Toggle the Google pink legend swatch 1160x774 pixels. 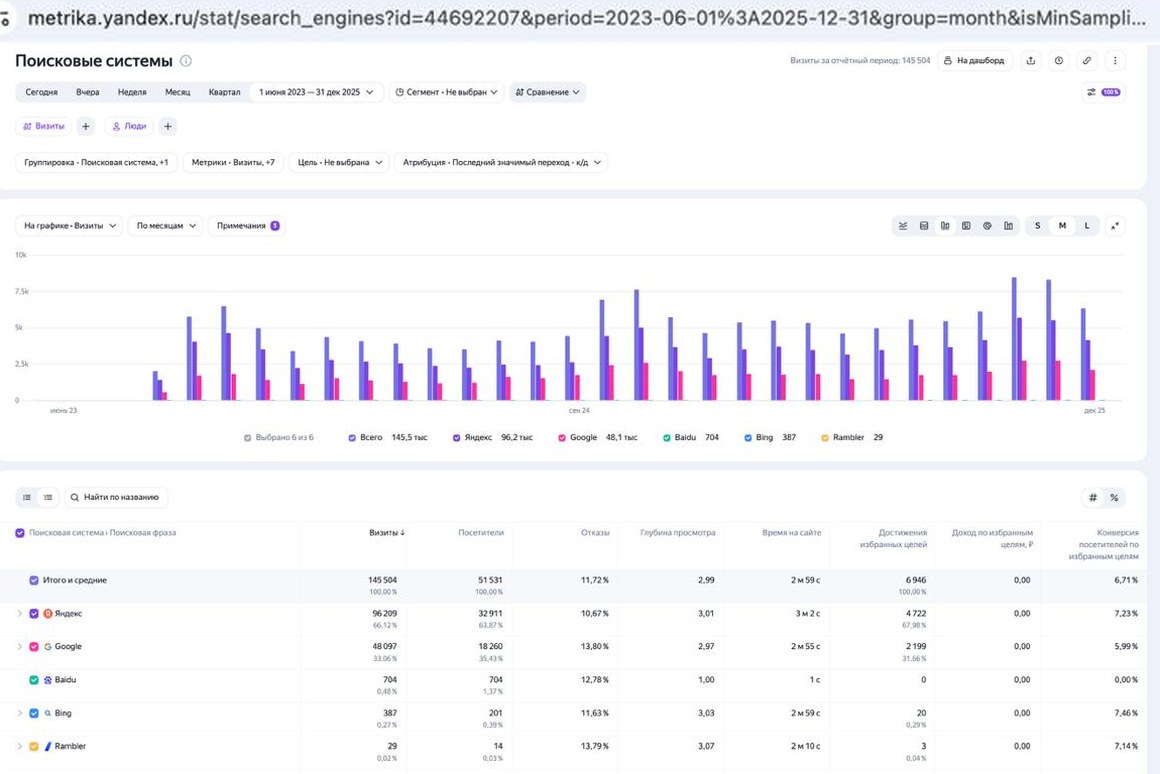[562, 438]
